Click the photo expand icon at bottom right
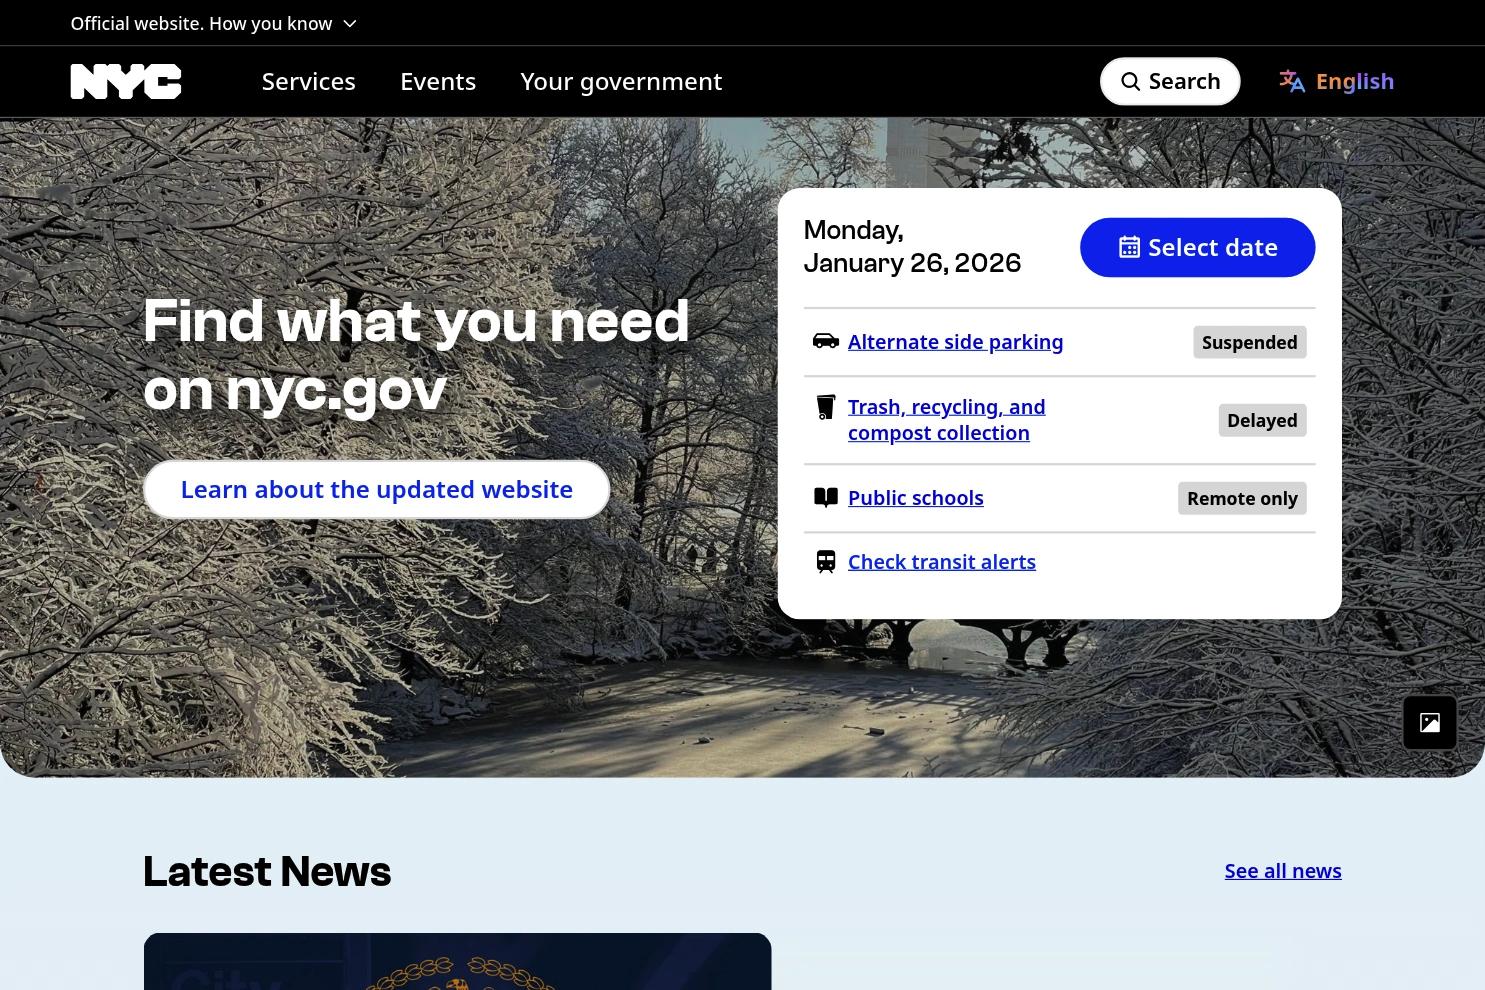The image size is (1485, 990). pos(1429,722)
